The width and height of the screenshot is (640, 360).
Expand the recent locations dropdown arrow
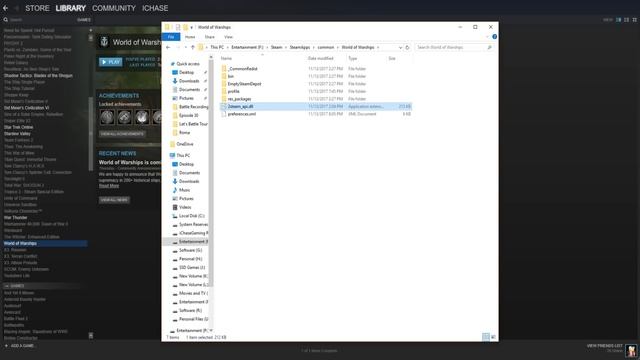[185, 47]
